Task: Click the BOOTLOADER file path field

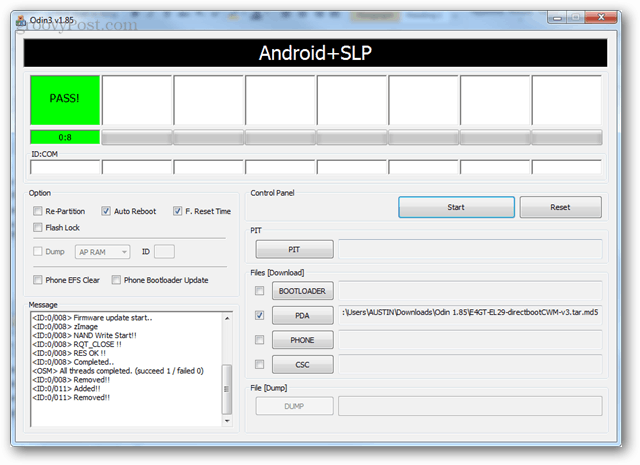Action: click(x=470, y=291)
